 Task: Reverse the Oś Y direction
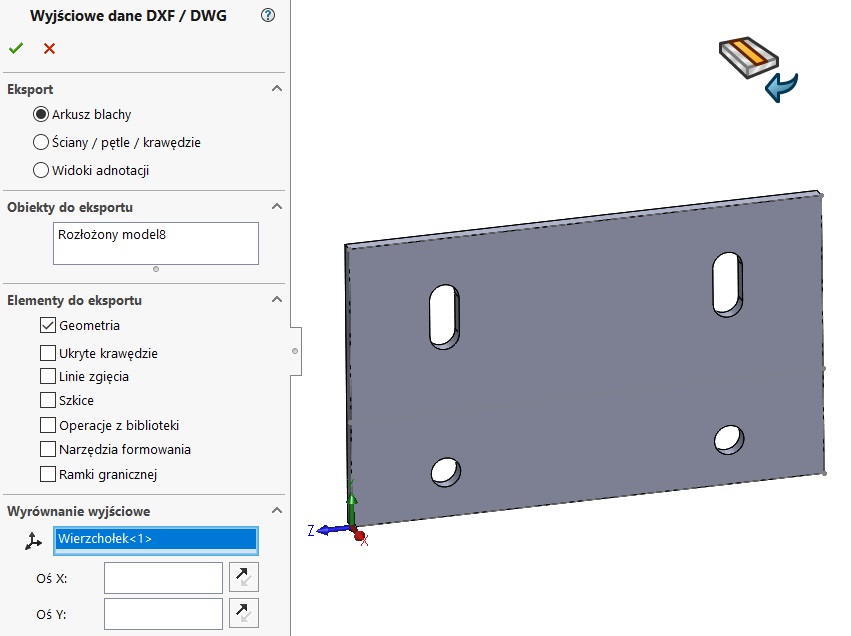(244, 613)
